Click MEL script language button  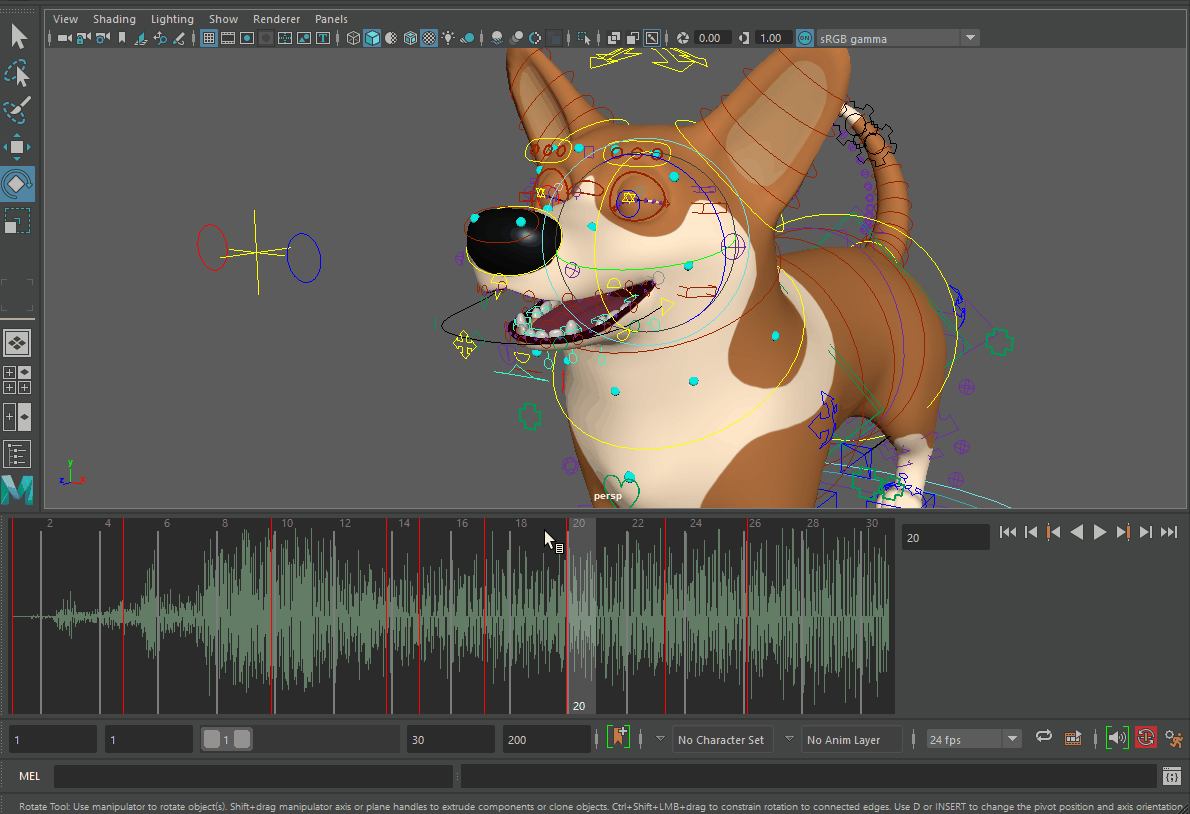click(30, 776)
